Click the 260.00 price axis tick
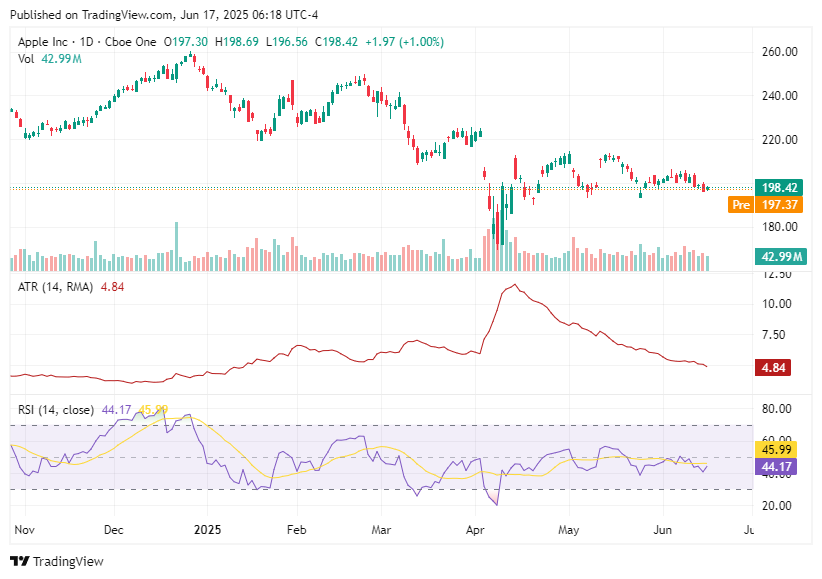822x579 pixels. pos(780,52)
